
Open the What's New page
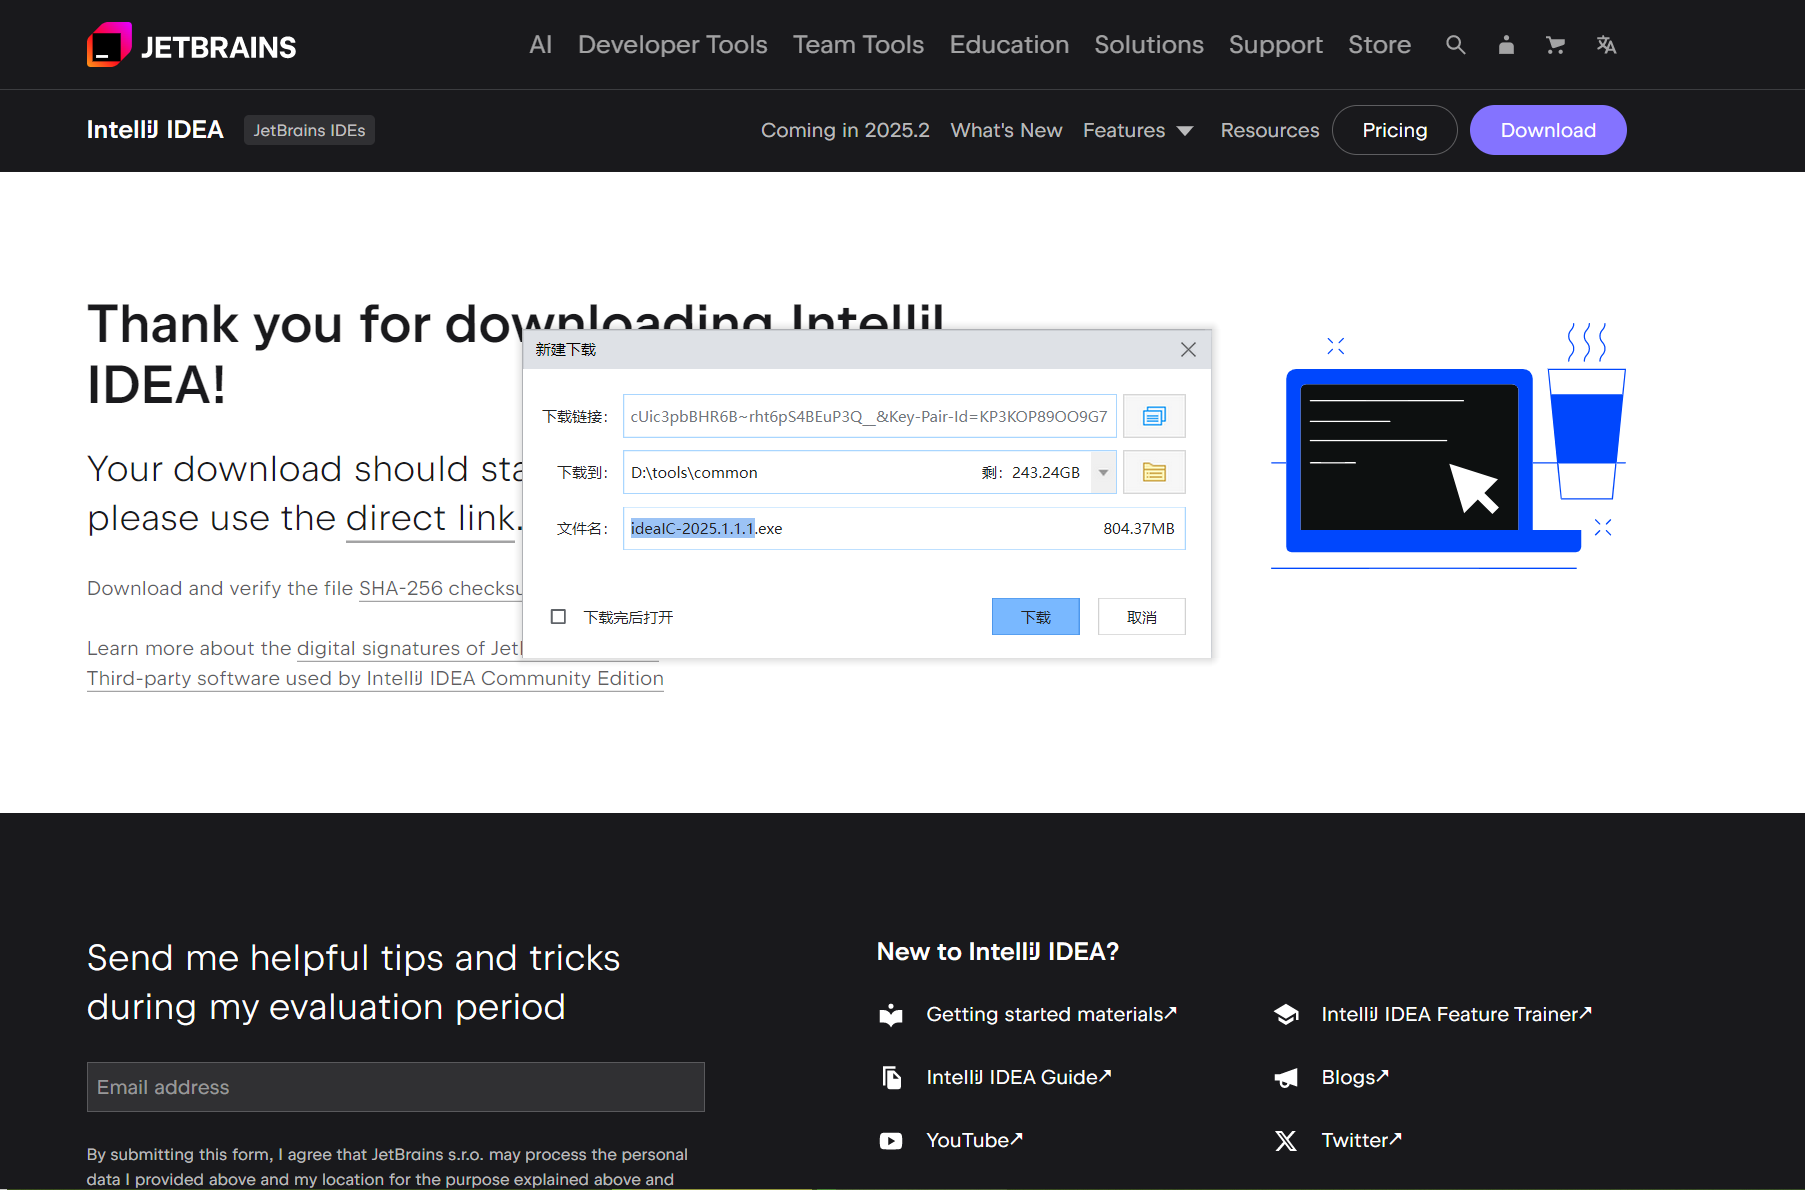point(1006,130)
